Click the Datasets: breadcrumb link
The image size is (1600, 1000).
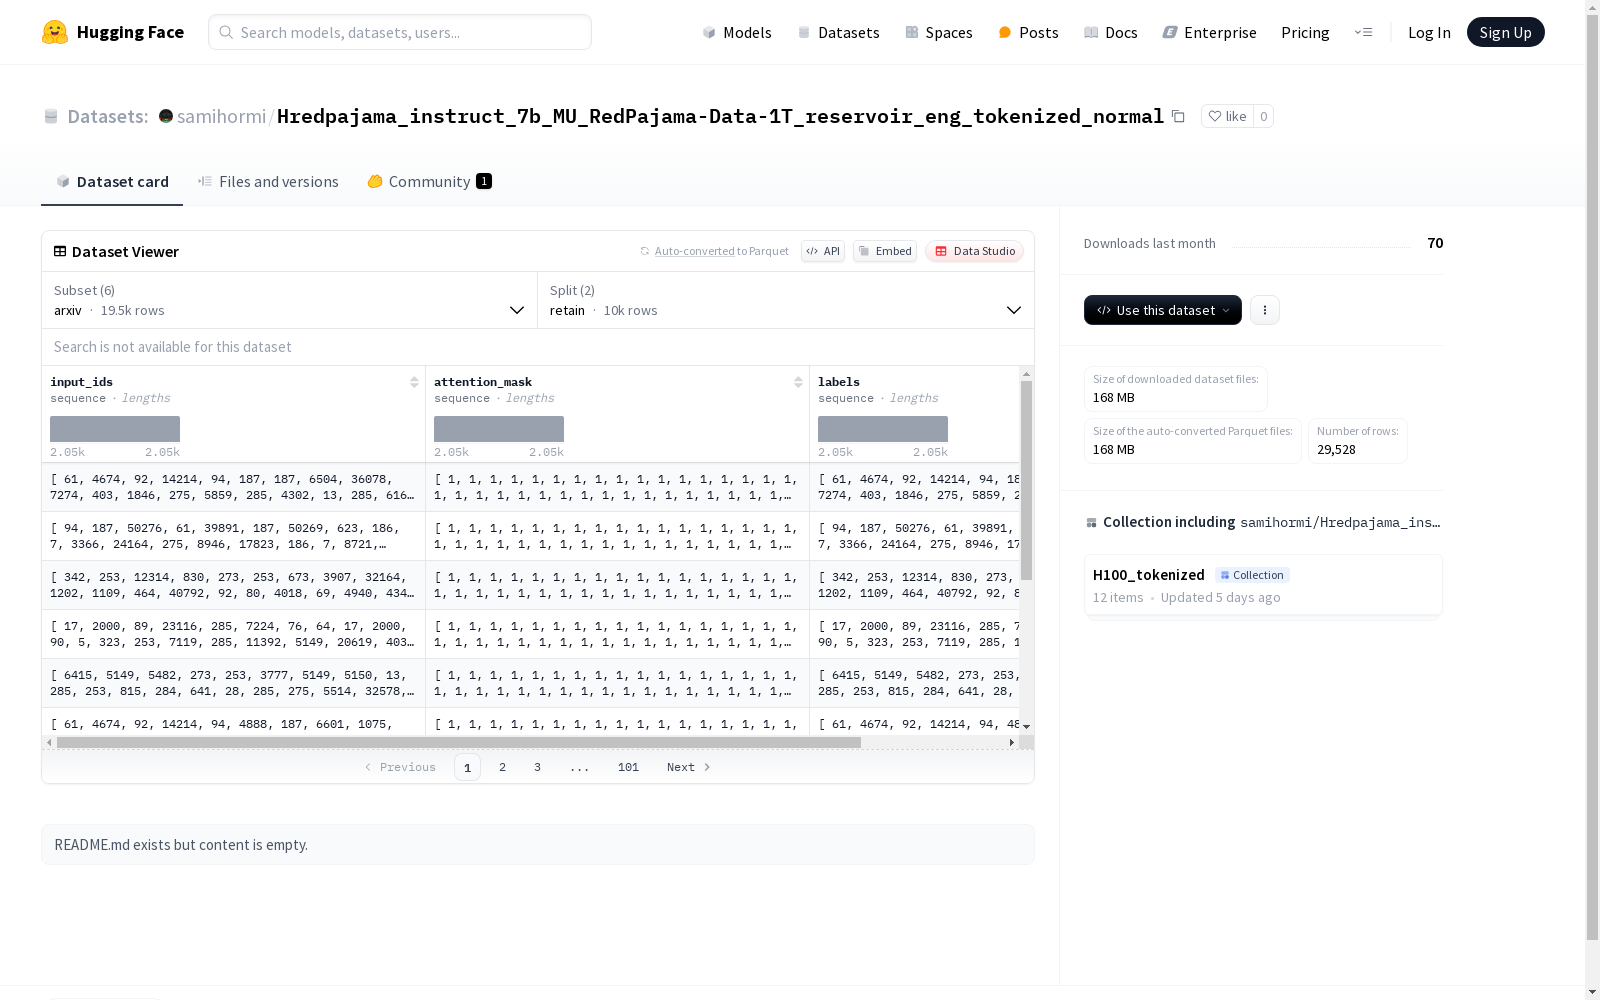point(107,116)
